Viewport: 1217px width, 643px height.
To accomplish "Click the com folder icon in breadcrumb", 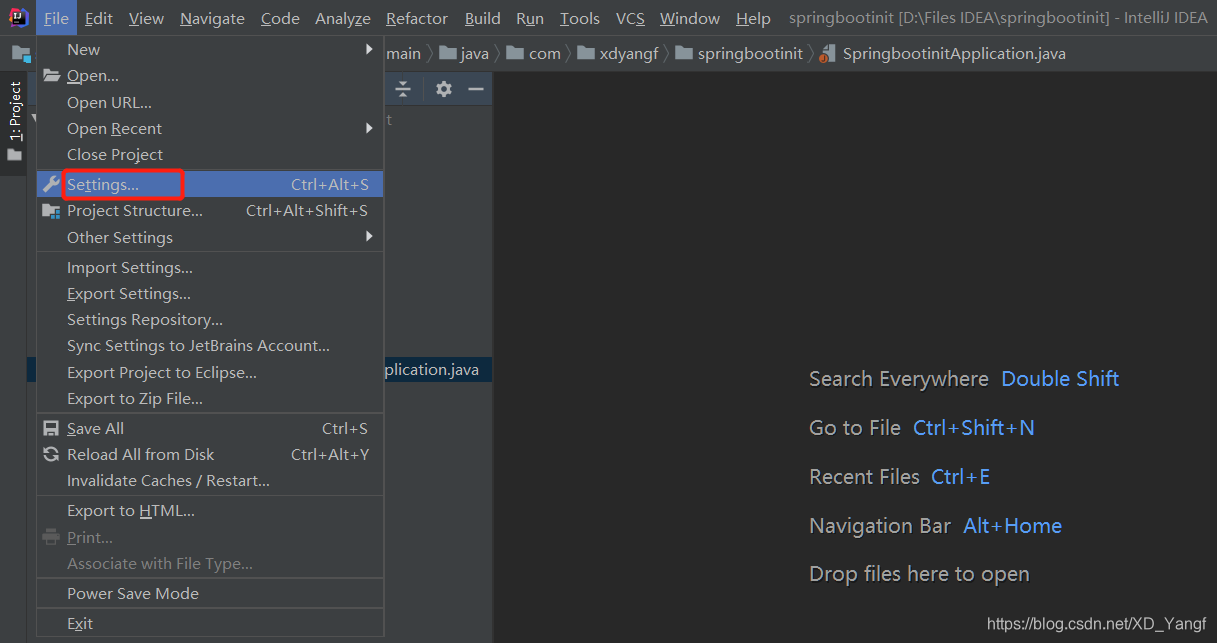I will pyautogui.click(x=515, y=53).
